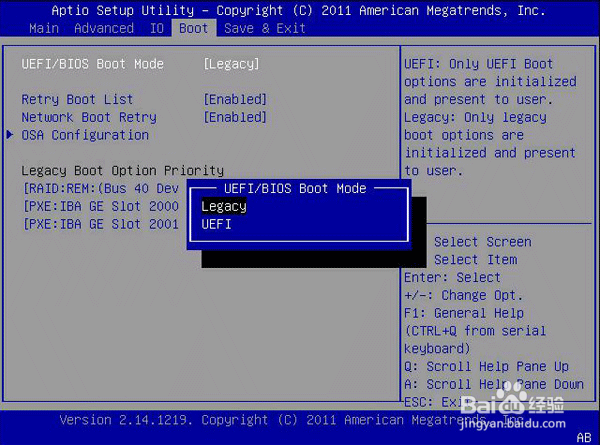
Task: Select the Boot tab
Action: (194, 28)
